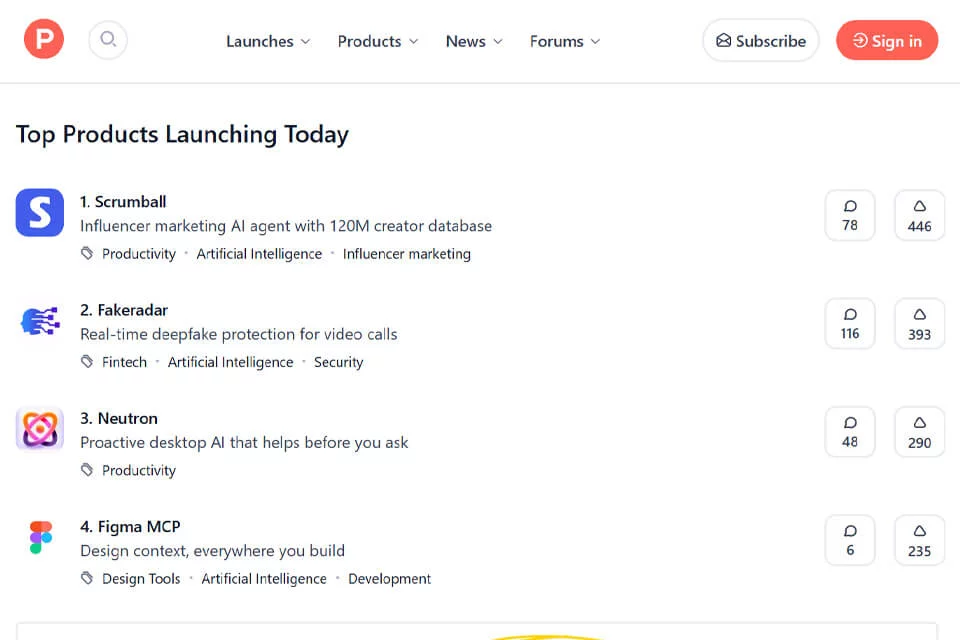
Task: Open the Launches dropdown menu
Action: click(268, 41)
